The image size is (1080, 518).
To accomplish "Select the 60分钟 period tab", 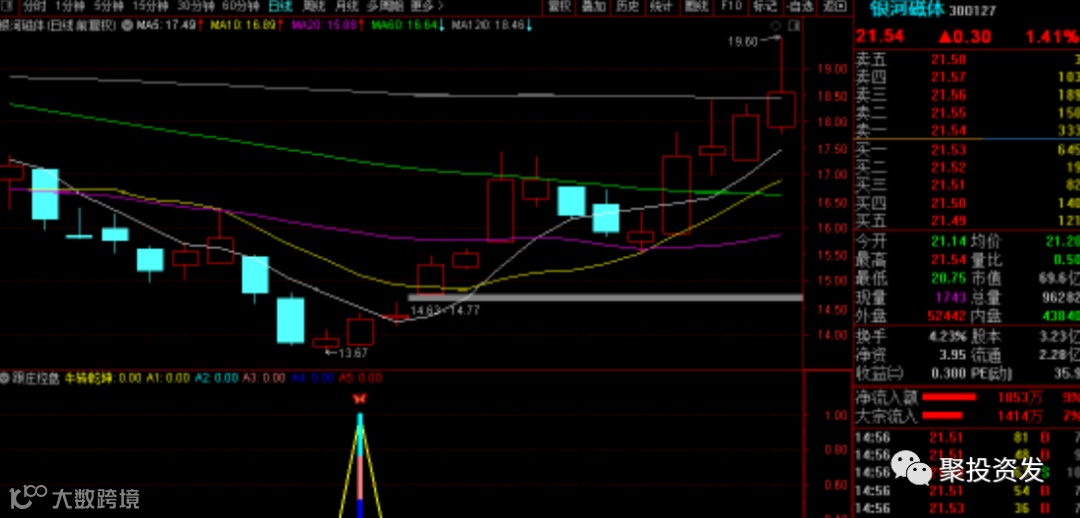I will [240, 6].
